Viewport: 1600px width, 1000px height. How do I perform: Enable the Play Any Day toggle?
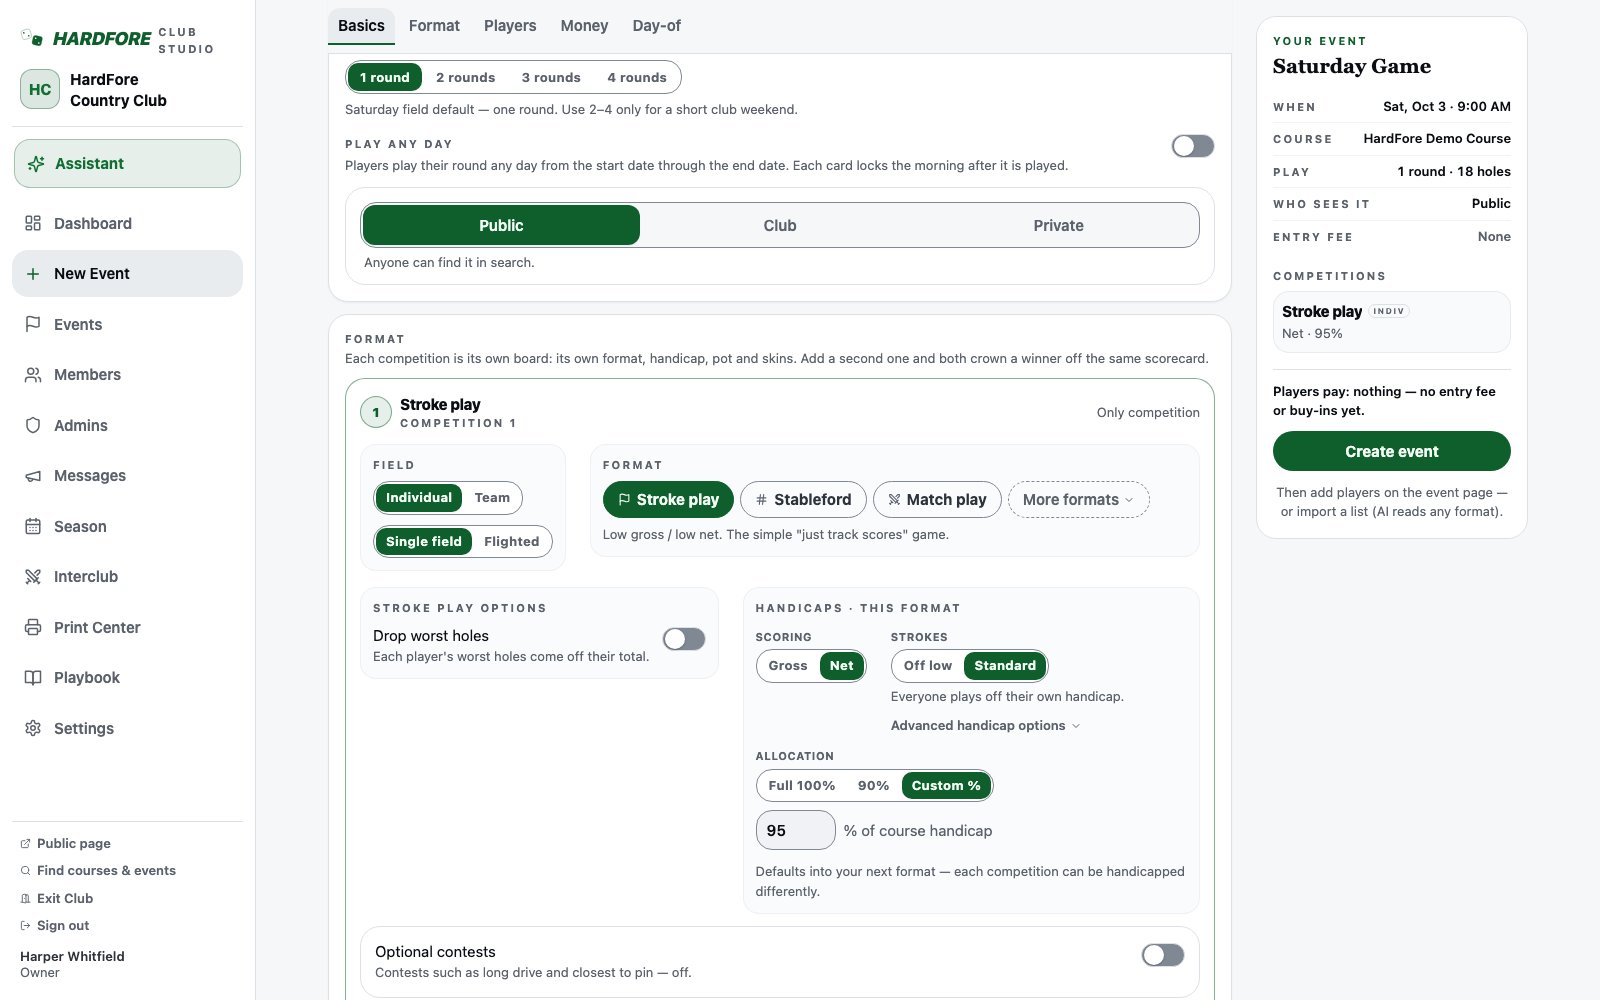1193,146
